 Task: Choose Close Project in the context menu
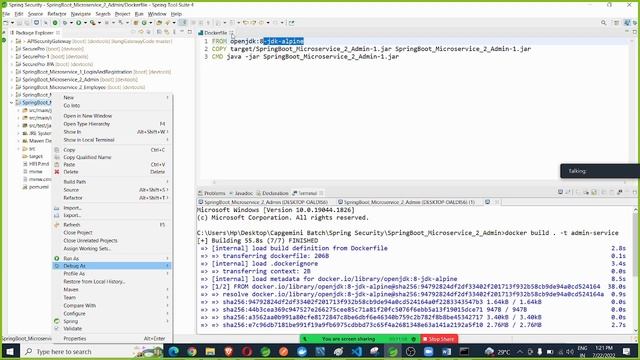78,233
